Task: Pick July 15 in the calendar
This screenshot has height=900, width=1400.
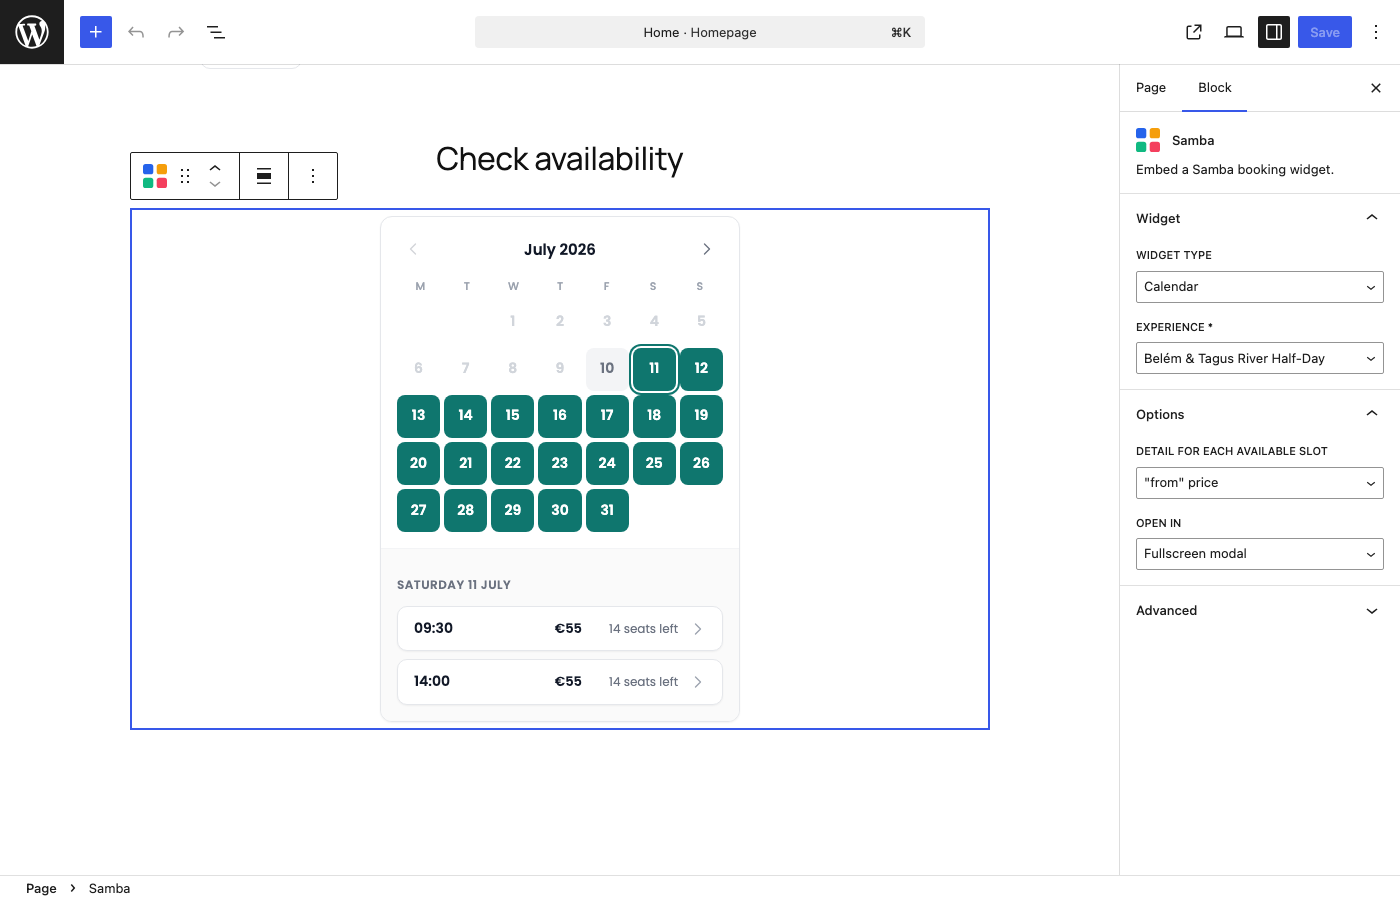Action: click(512, 416)
